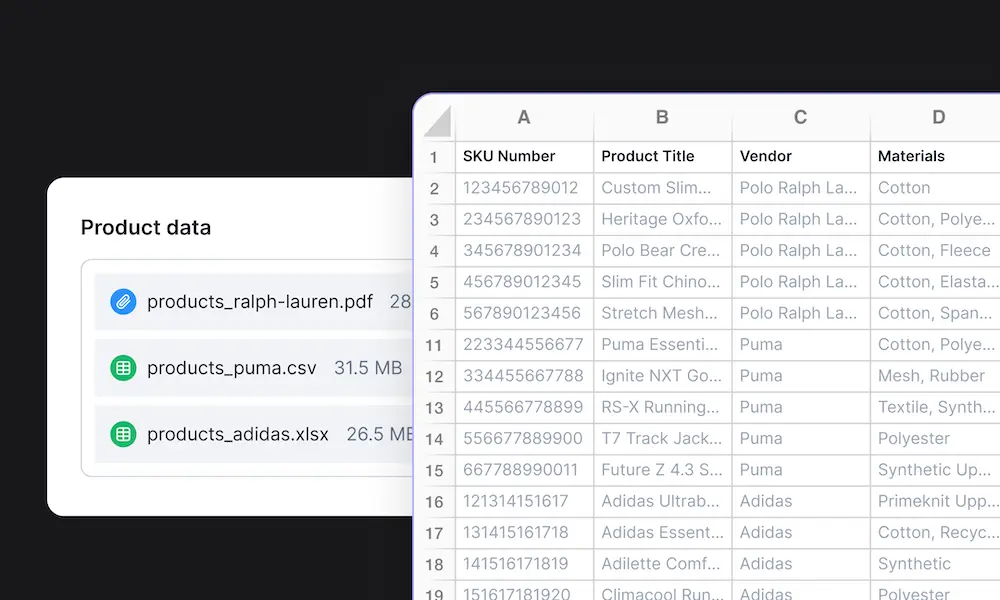The width and height of the screenshot is (1000, 600).
Task: Select column A header
Action: click(524, 117)
